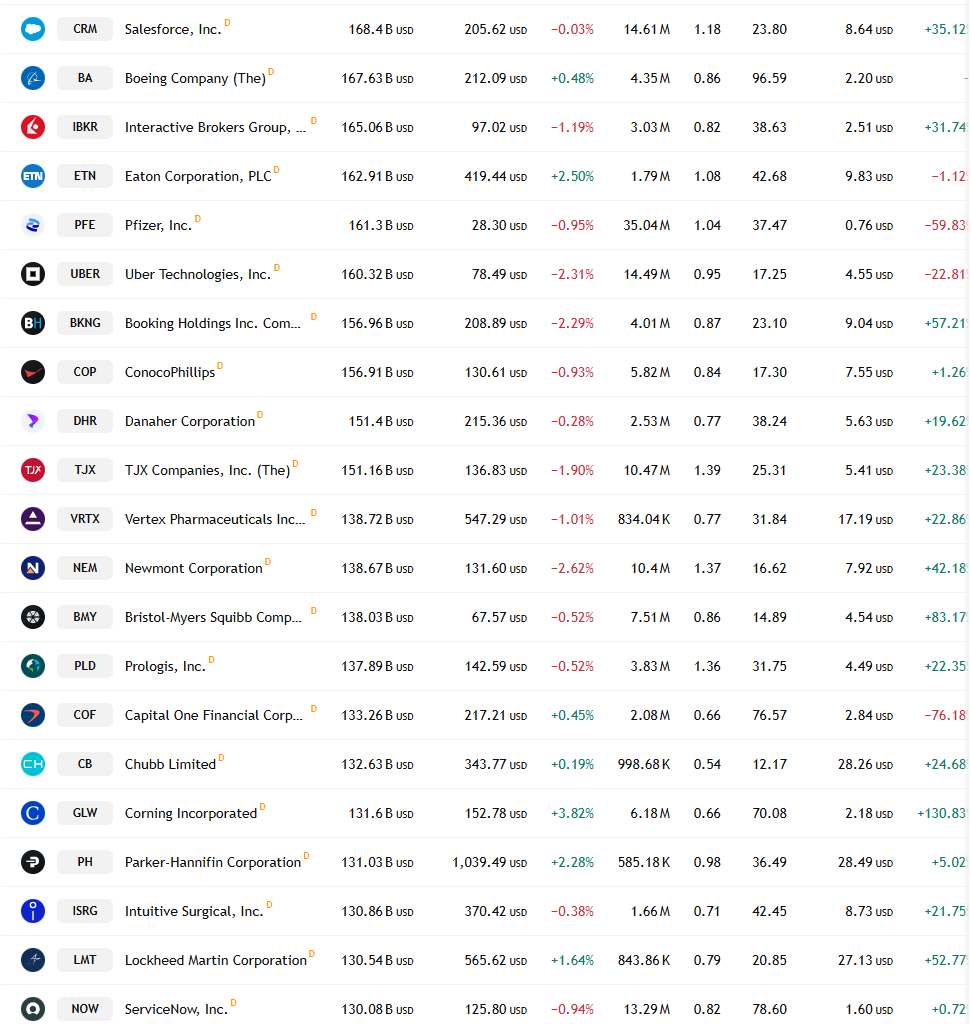Select the COP ticker badge
Screen dimensions: 972x1024
[85, 372]
